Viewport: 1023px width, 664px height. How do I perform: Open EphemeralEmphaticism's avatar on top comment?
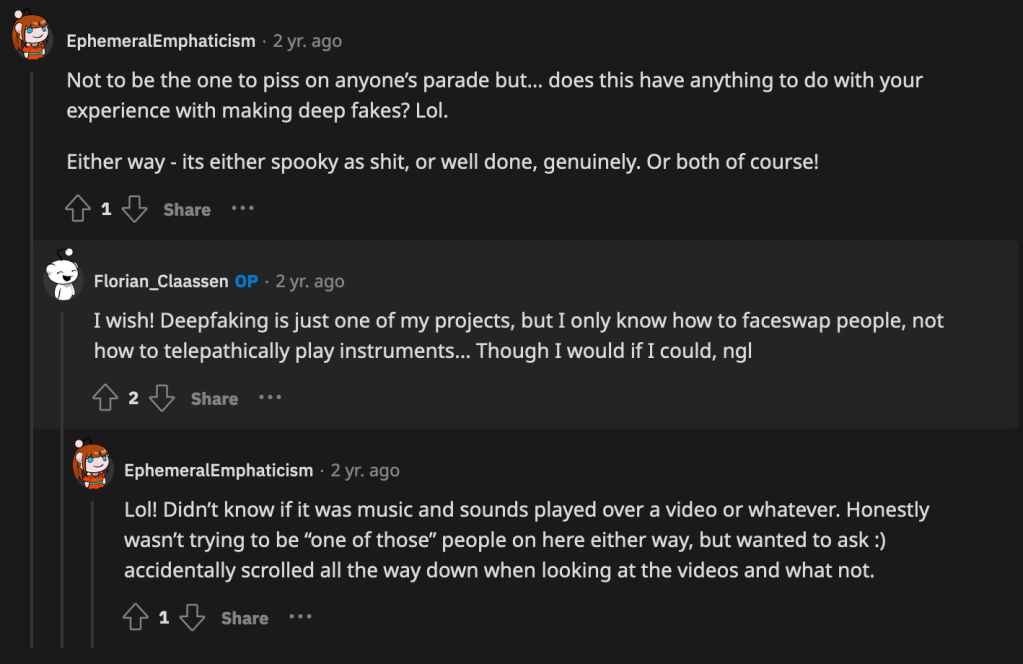pos(31,36)
